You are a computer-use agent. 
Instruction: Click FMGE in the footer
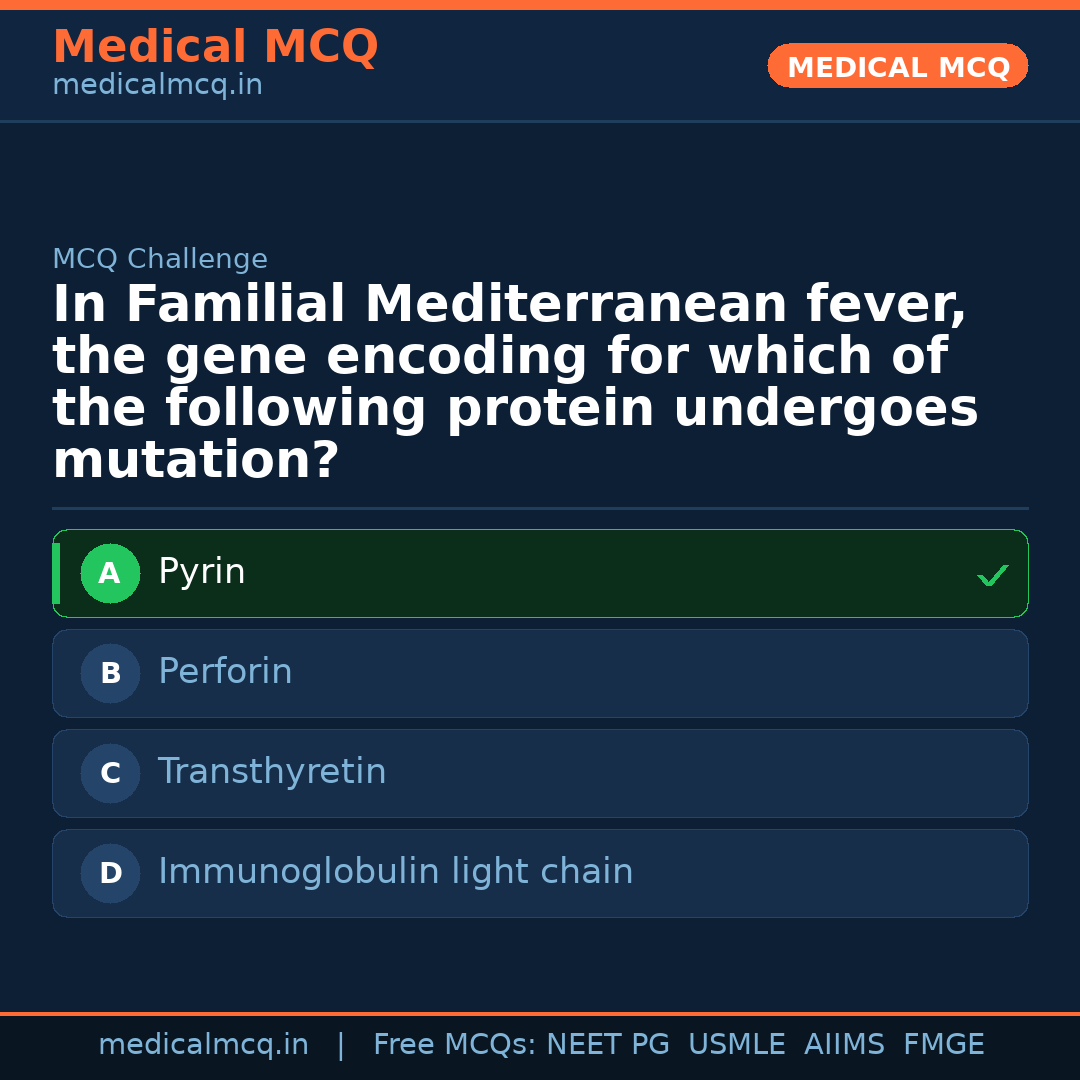[943, 1045]
